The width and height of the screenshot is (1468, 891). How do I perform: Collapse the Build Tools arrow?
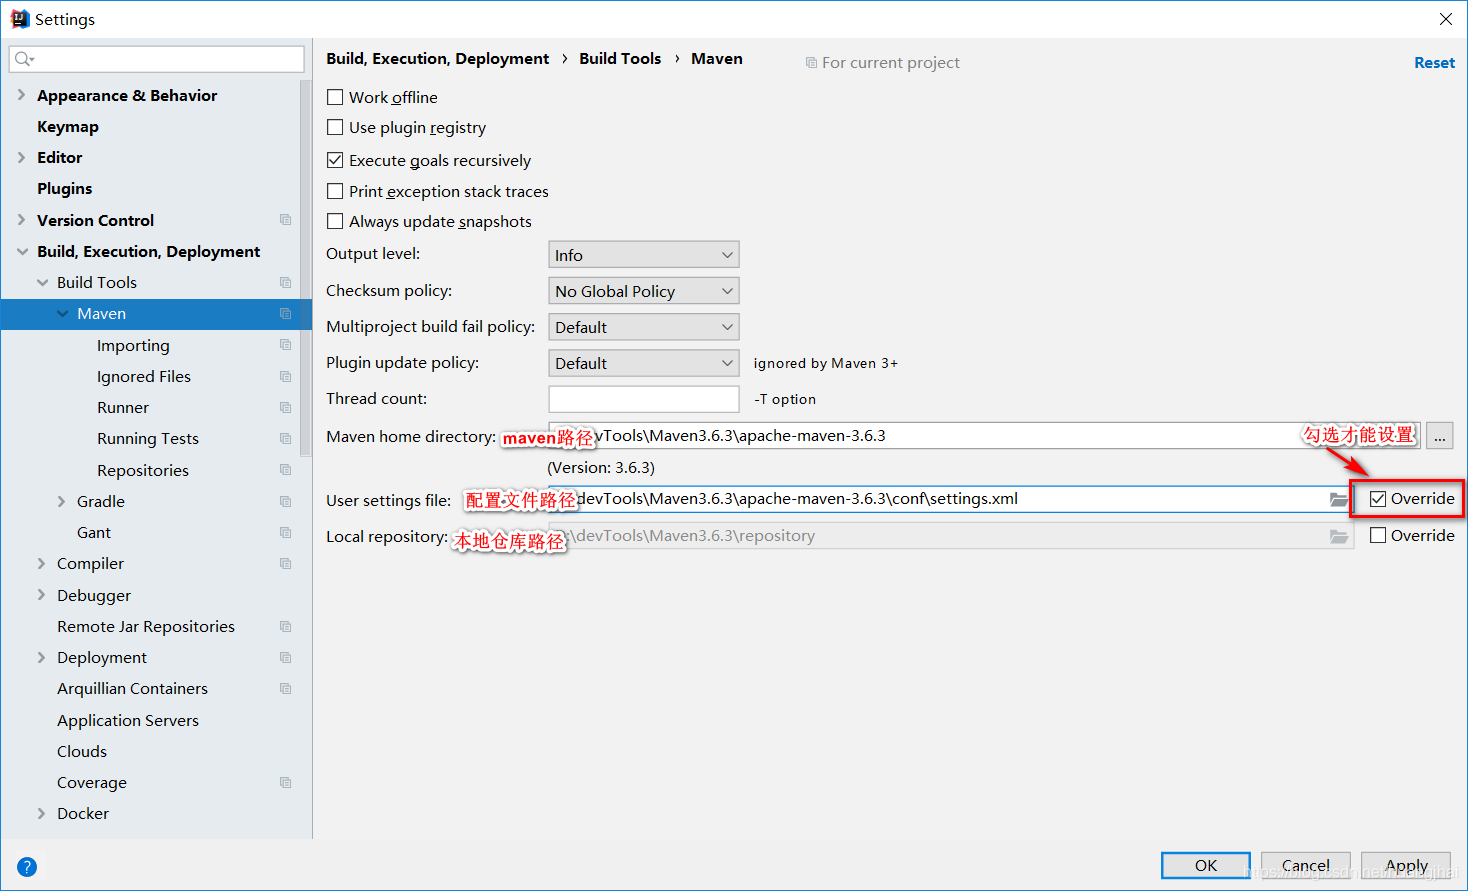(42, 282)
